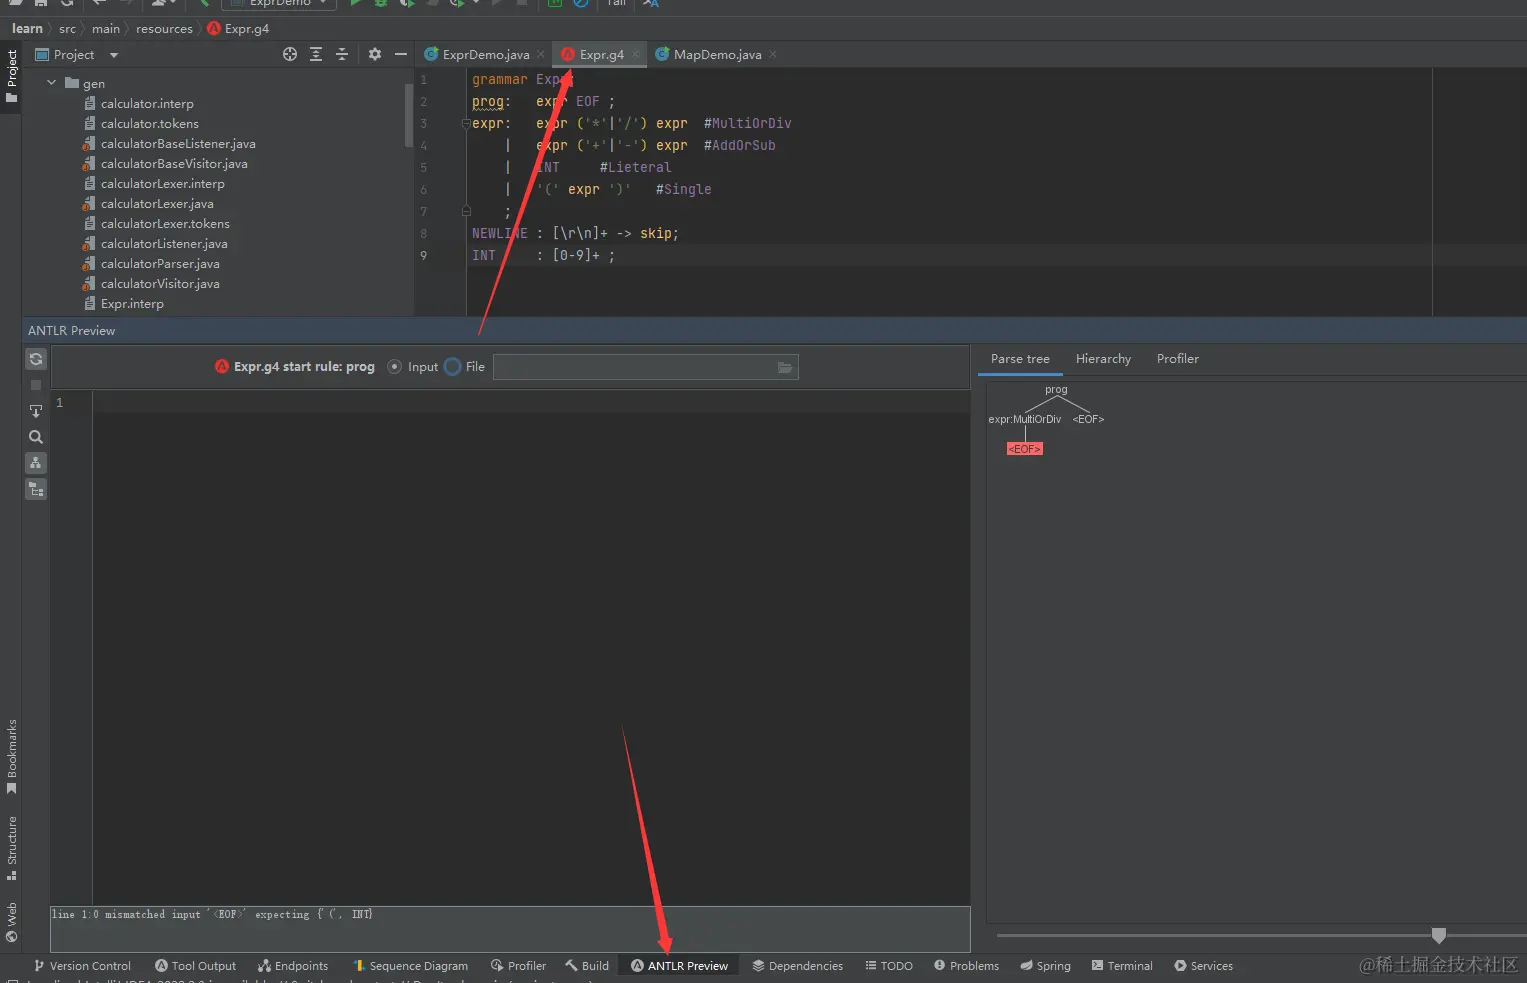Select the Input radio button
This screenshot has height=983, width=1527.
coord(395,367)
